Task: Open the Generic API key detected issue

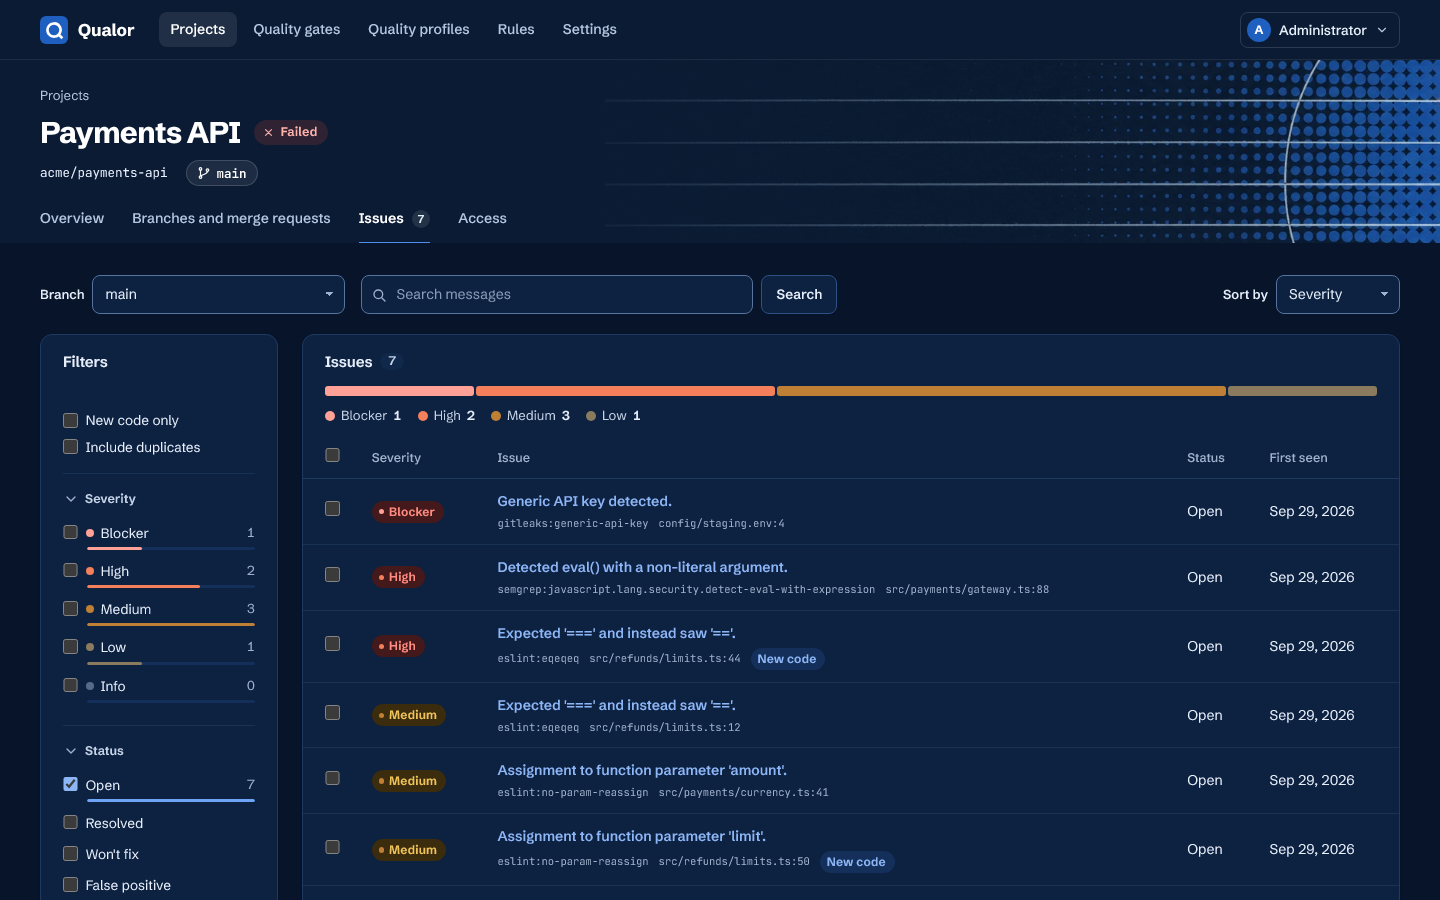Action: (584, 501)
